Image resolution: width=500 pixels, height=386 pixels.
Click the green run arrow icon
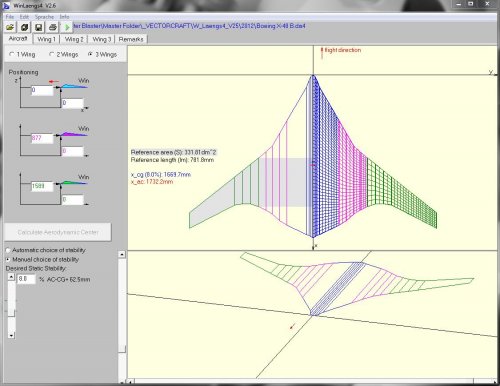tap(67, 27)
